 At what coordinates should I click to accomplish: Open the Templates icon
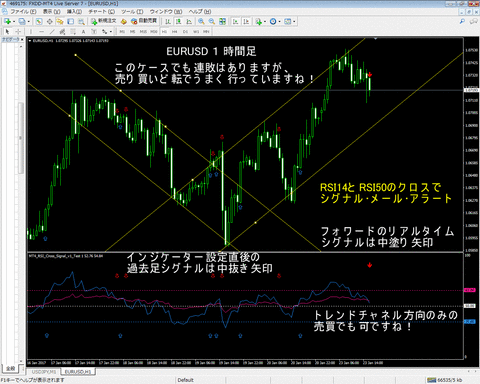288,21
